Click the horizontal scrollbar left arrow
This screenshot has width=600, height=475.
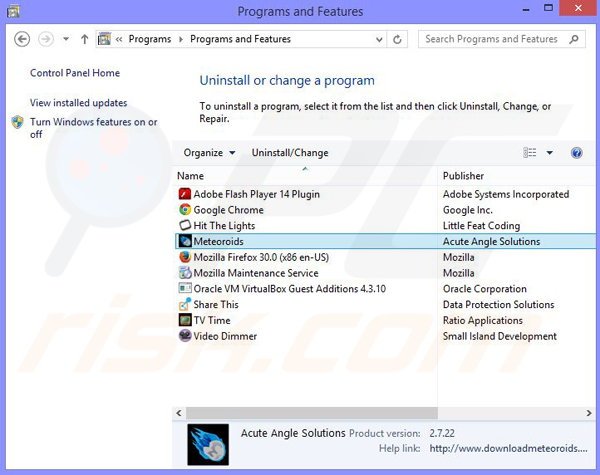pos(179,413)
